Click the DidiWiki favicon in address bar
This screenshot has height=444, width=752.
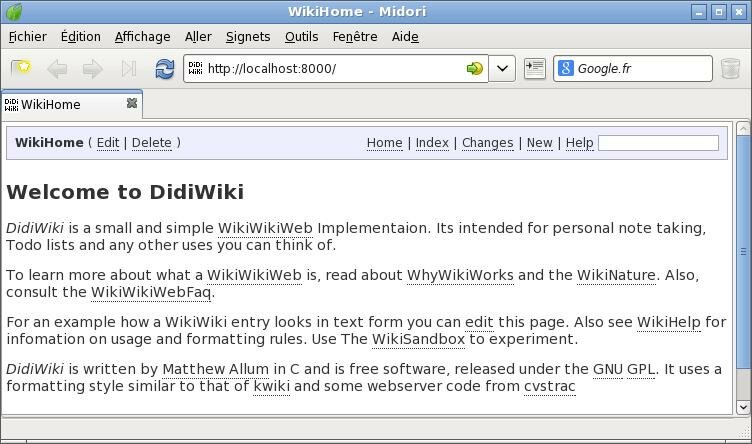click(x=195, y=68)
